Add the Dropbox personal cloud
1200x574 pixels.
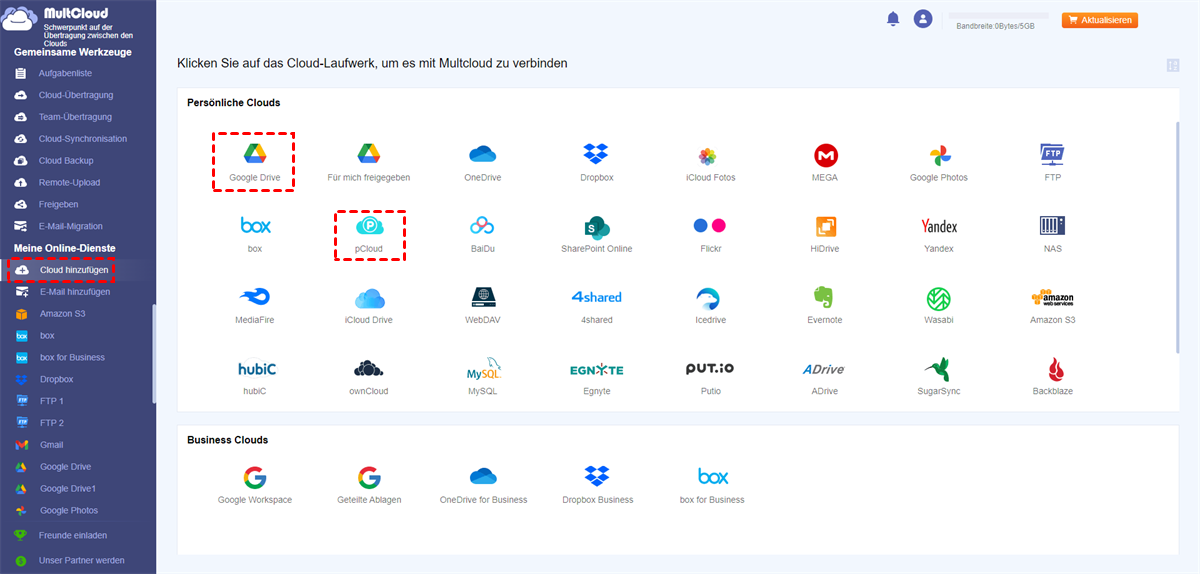coord(596,154)
